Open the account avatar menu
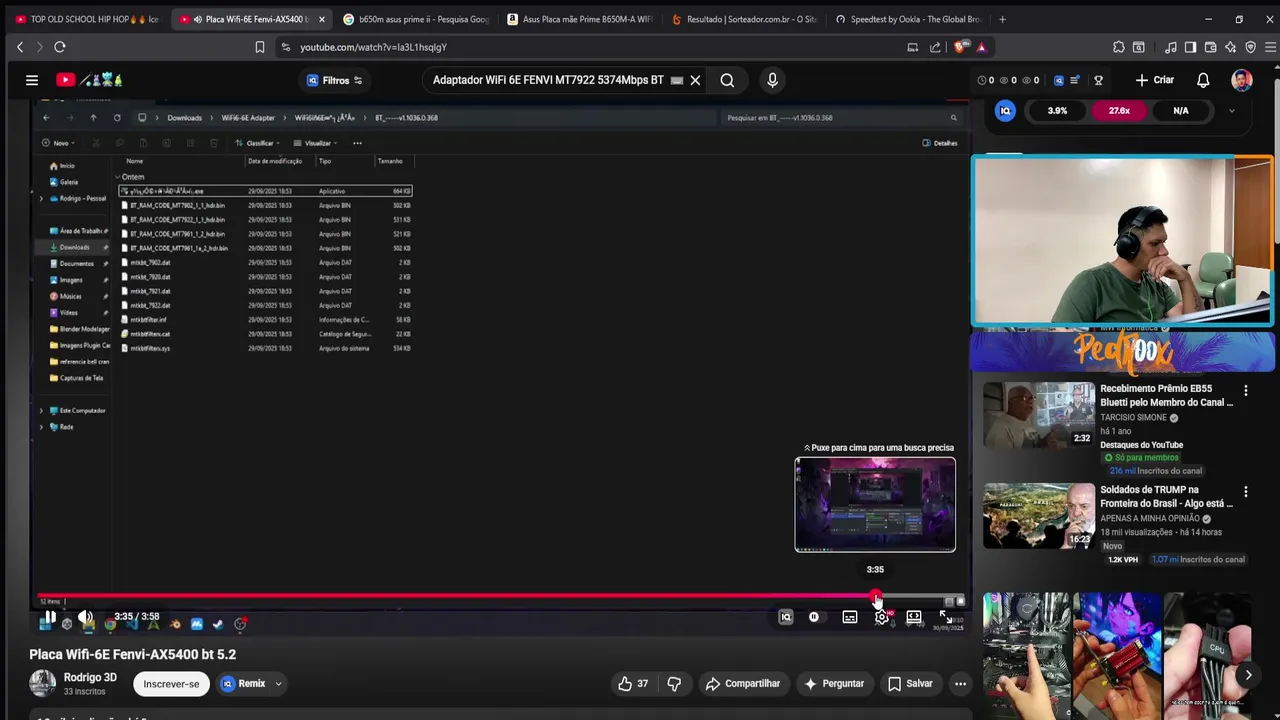The width and height of the screenshot is (1280, 720). point(1242,80)
